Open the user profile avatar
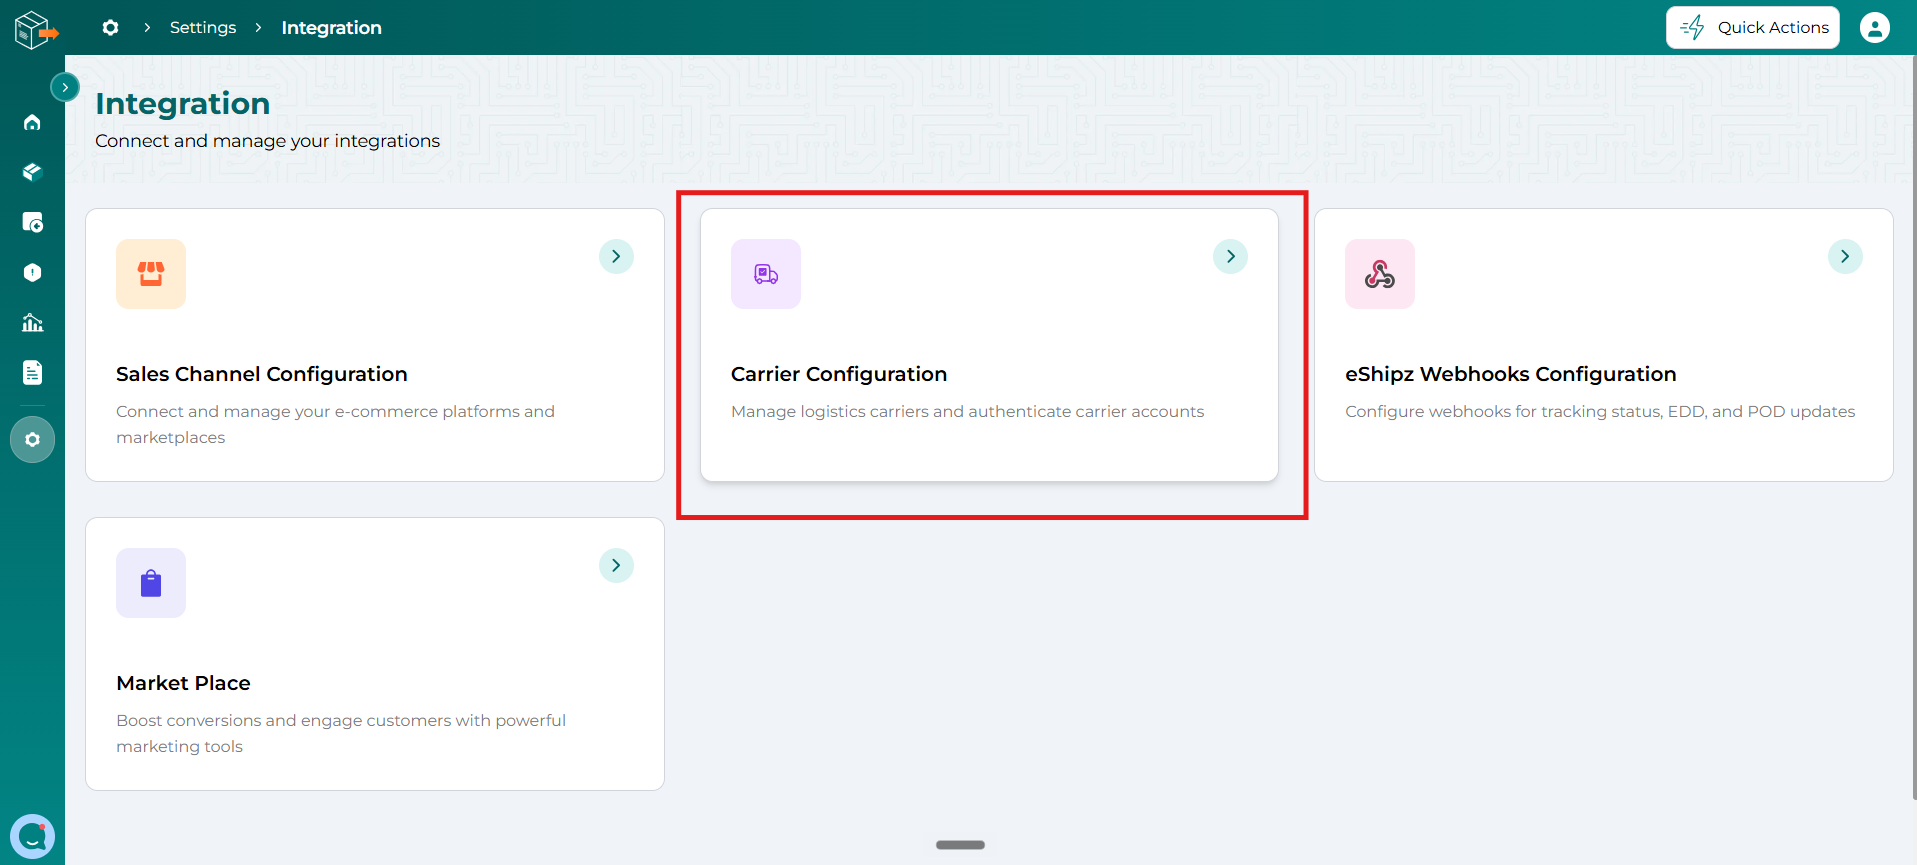Viewport: 1917px width, 865px height. (1874, 27)
